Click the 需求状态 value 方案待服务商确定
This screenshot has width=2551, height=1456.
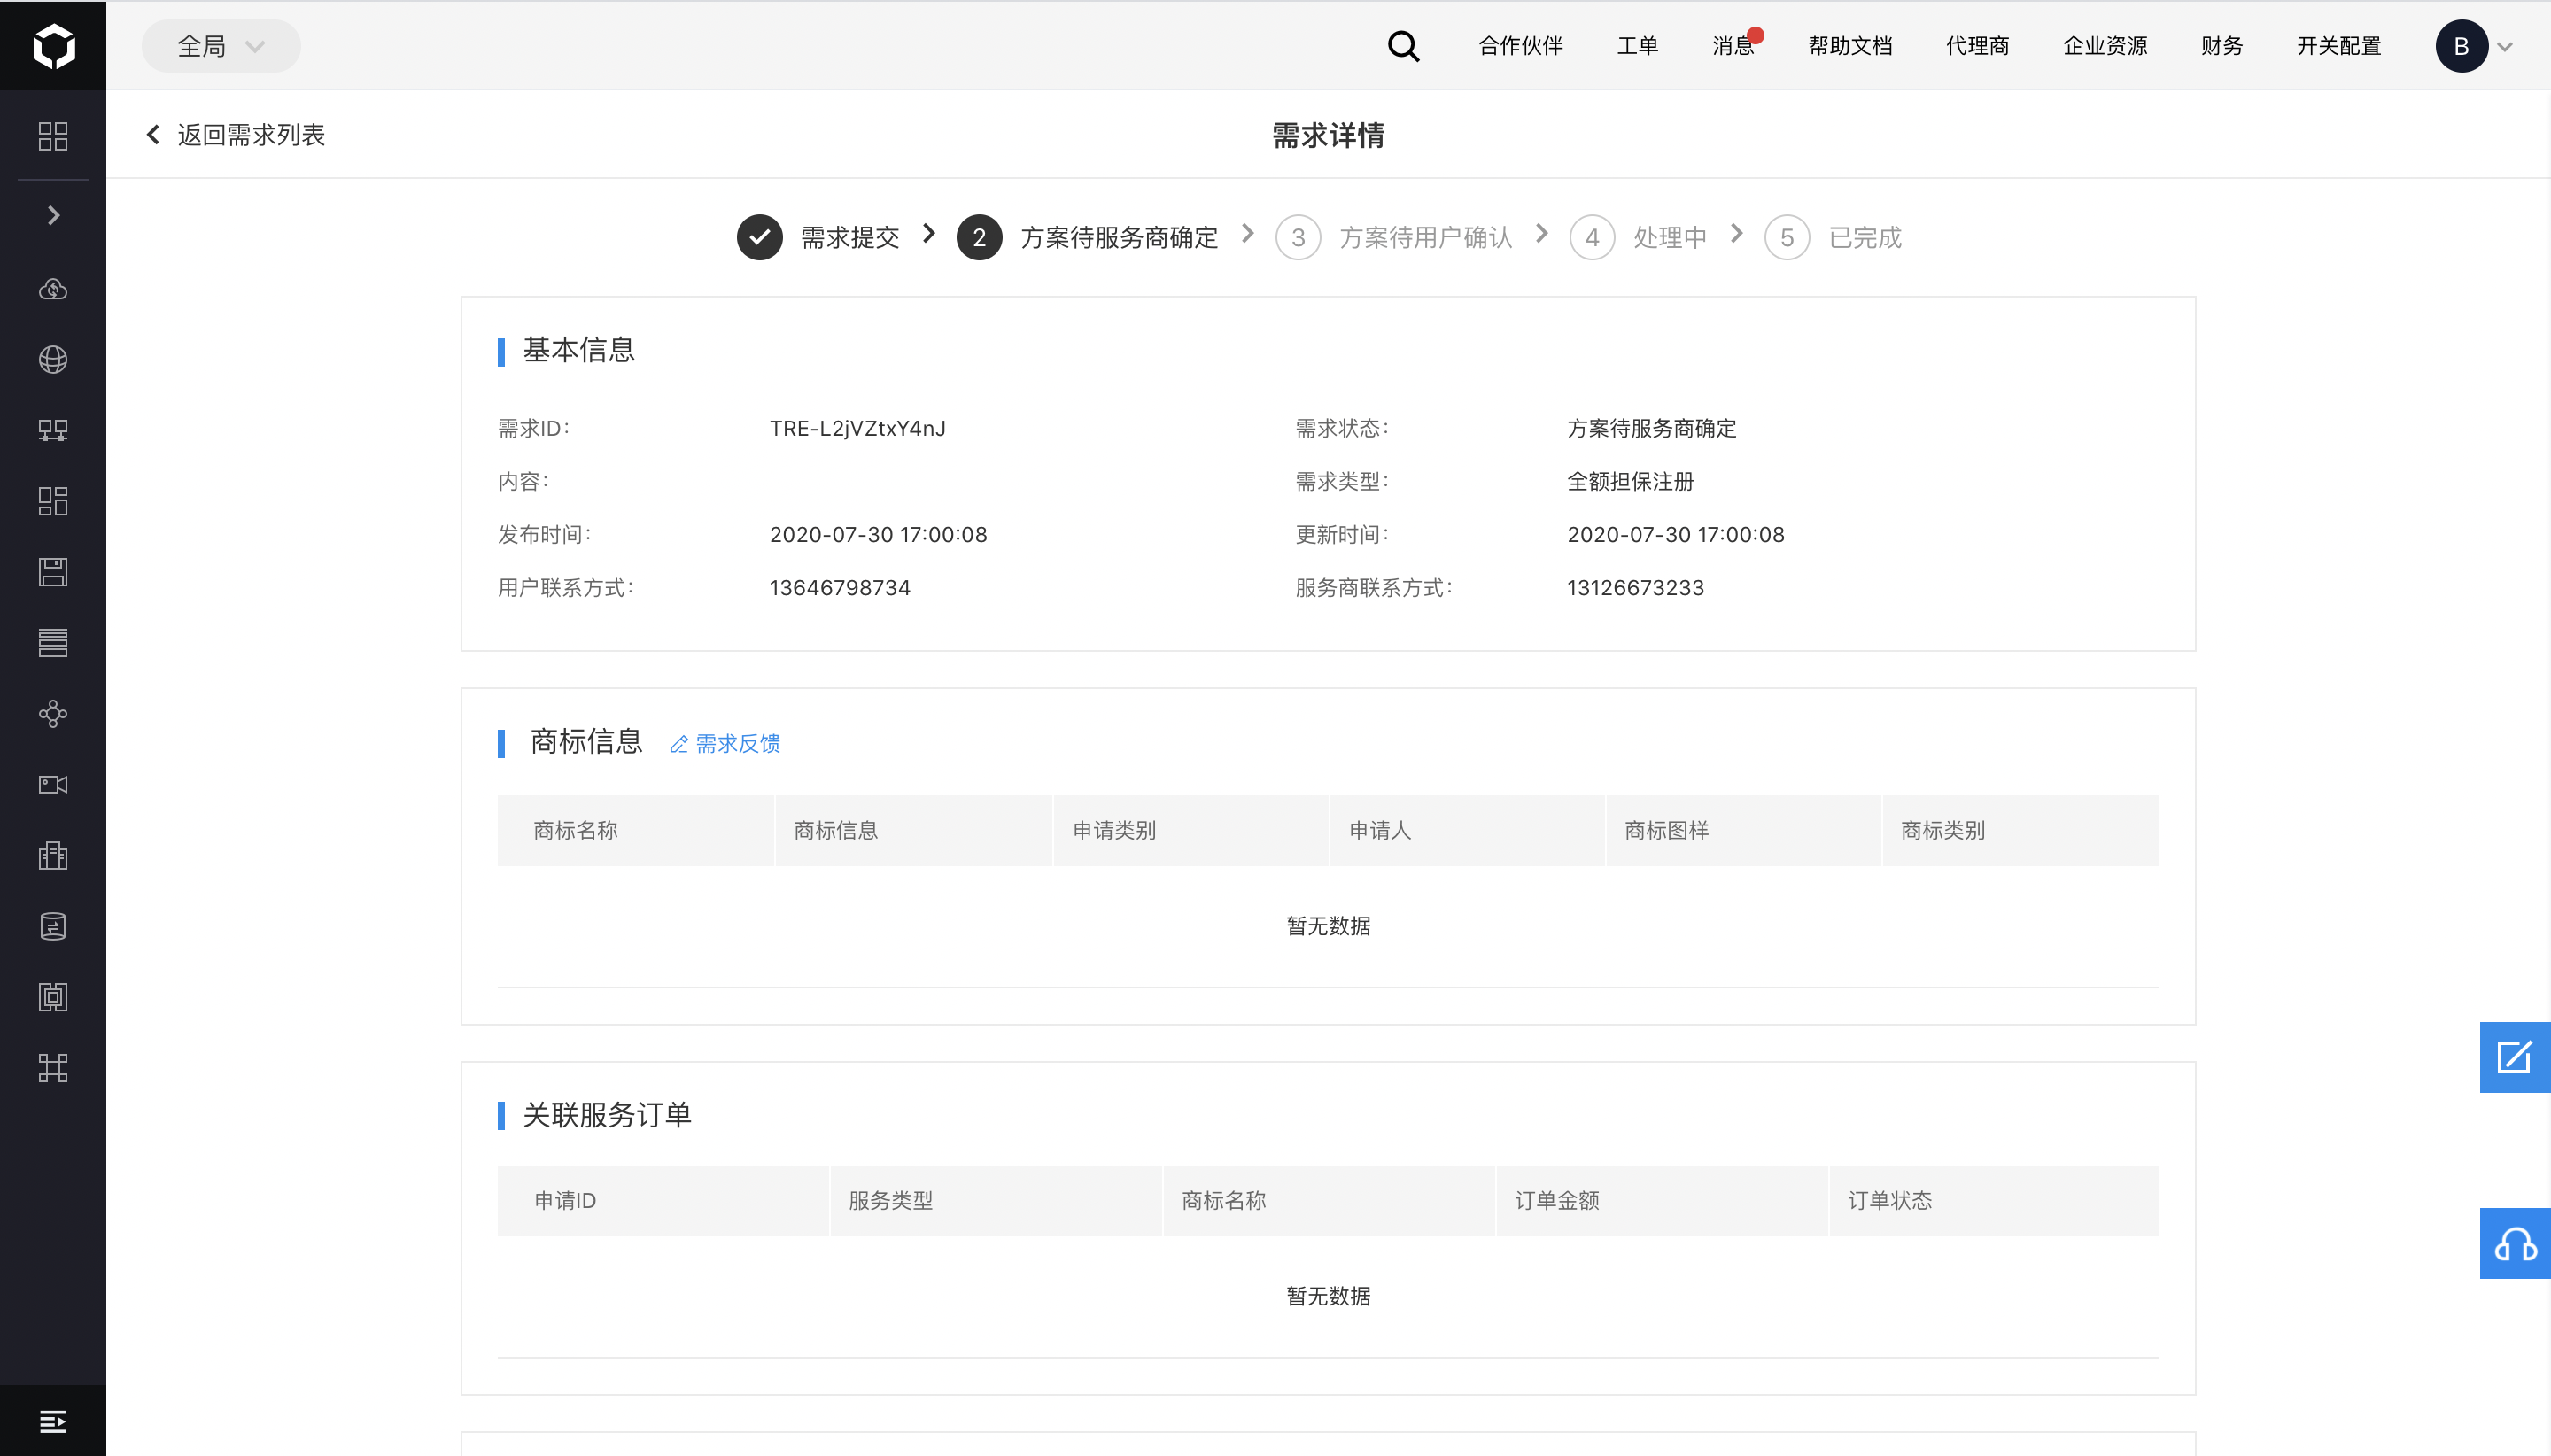pos(1651,428)
